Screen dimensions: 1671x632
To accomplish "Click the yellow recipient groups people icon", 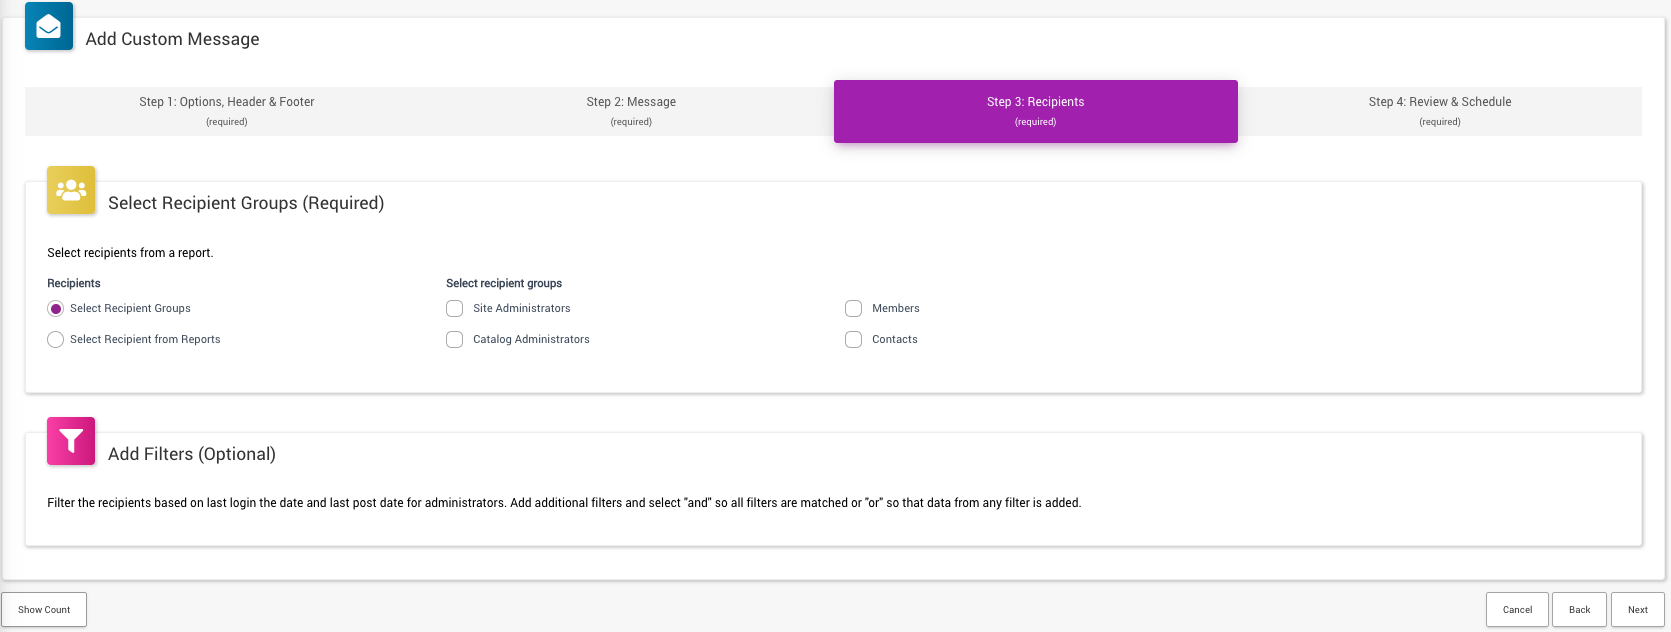I will [71, 190].
